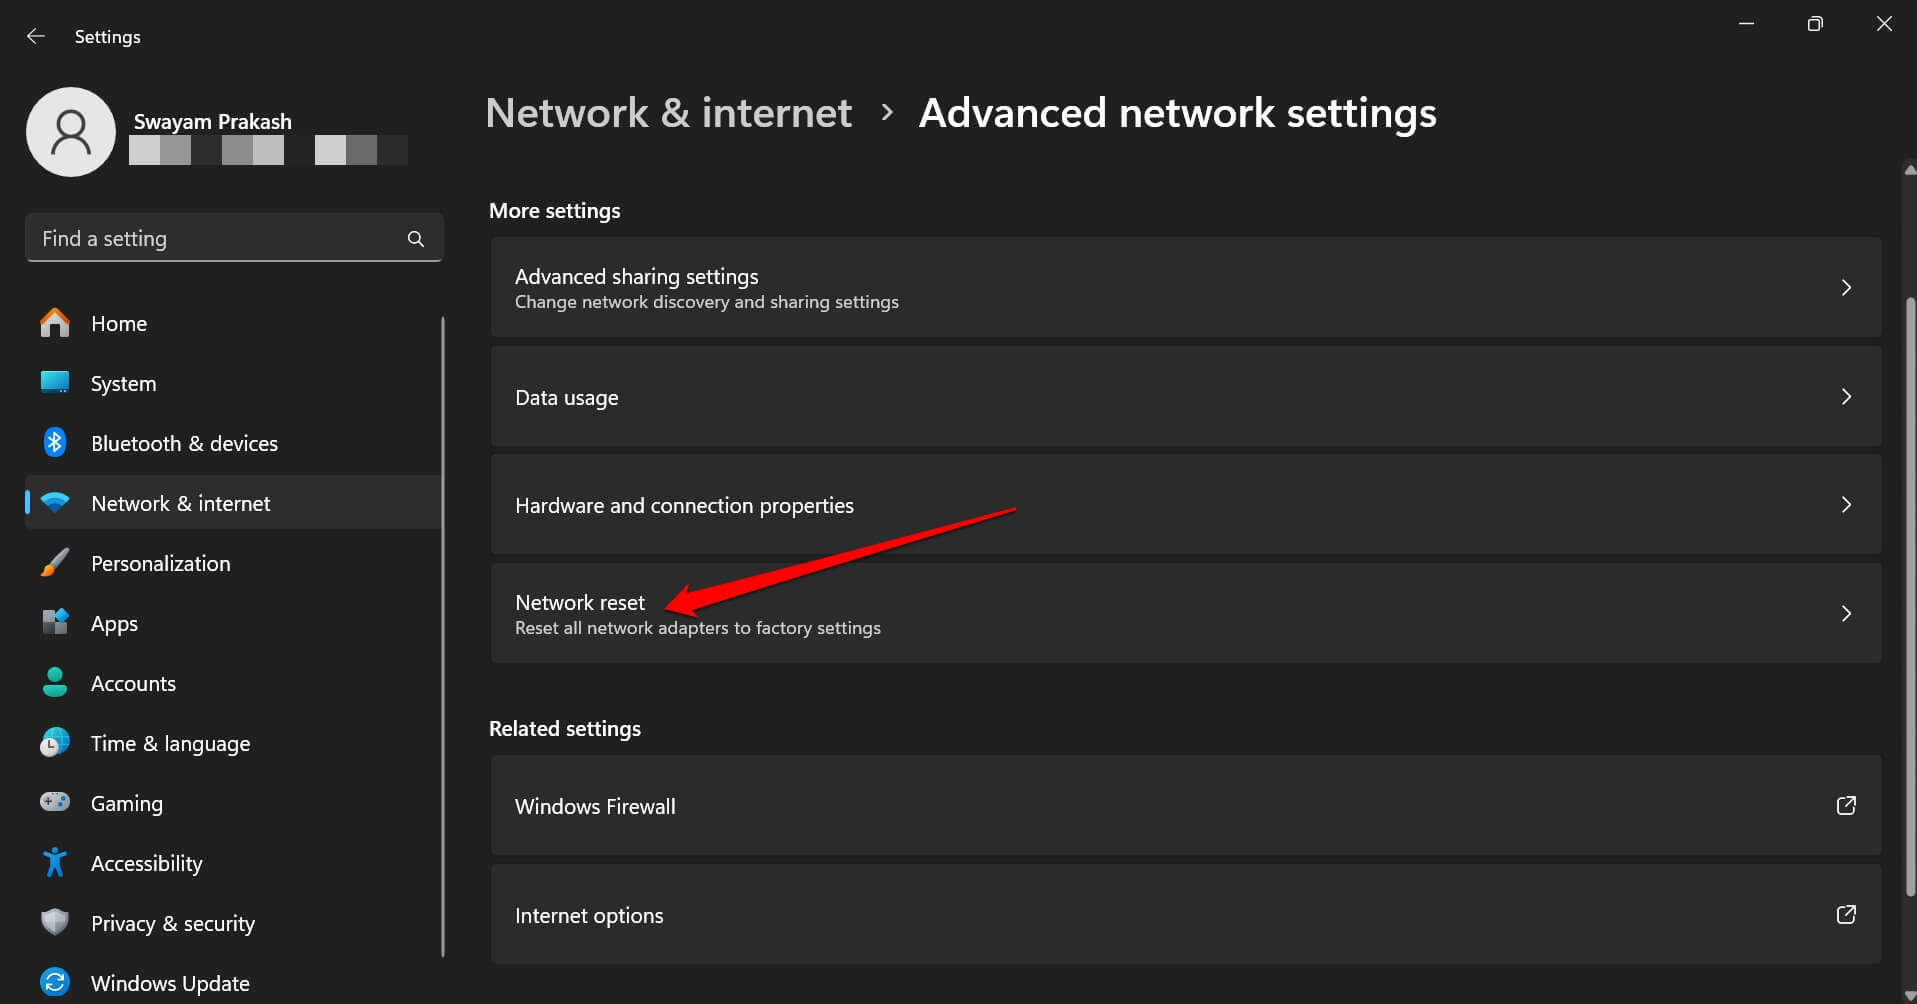Expand Advanced sharing settings chevron
This screenshot has width=1917, height=1004.
pyautogui.click(x=1846, y=288)
